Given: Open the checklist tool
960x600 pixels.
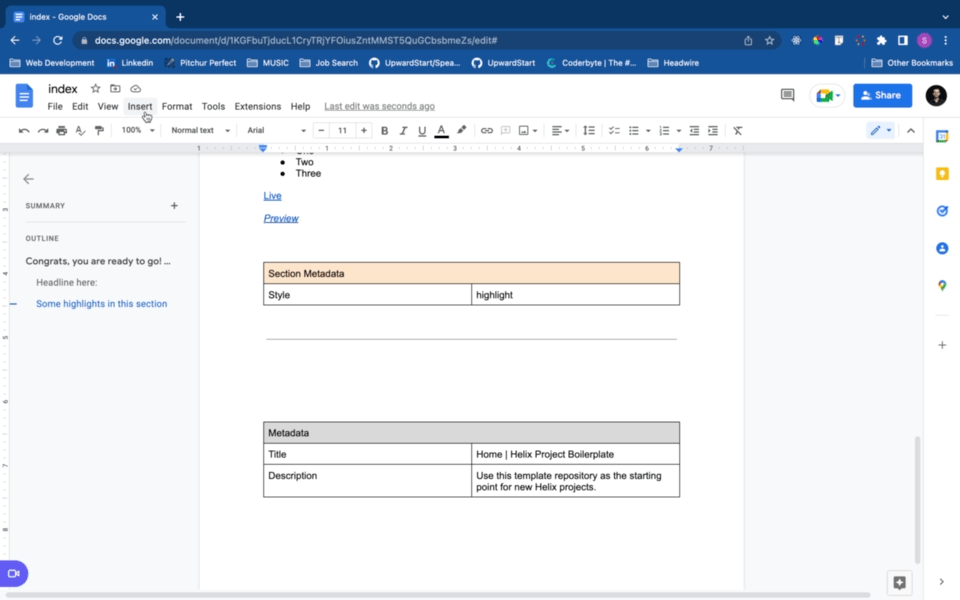Looking at the screenshot, I should point(614,131).
